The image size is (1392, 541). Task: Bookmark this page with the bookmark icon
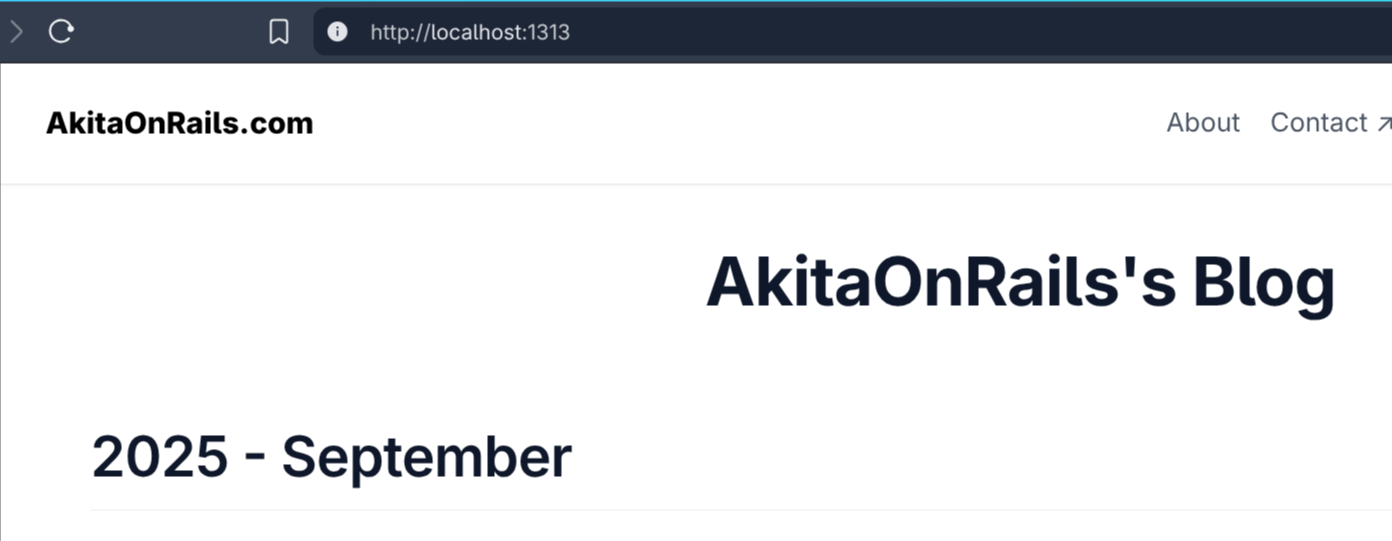279,32
